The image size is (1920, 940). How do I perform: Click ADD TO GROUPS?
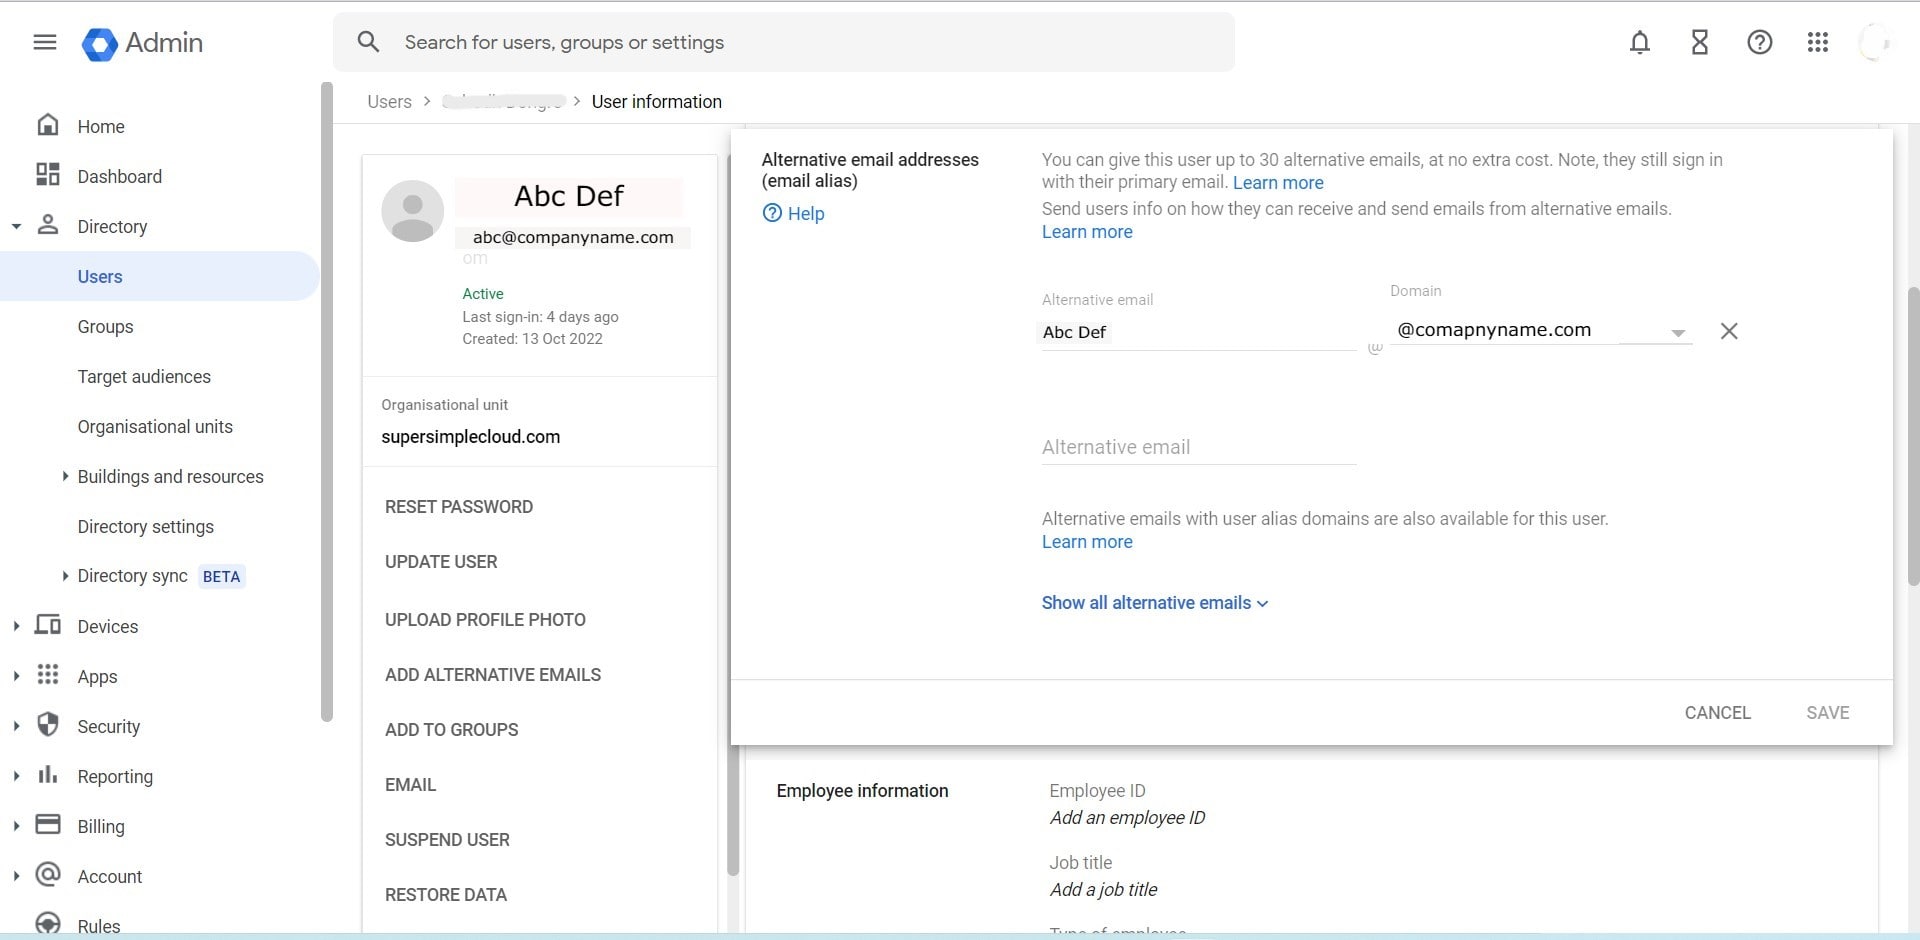tap(451, 730)
